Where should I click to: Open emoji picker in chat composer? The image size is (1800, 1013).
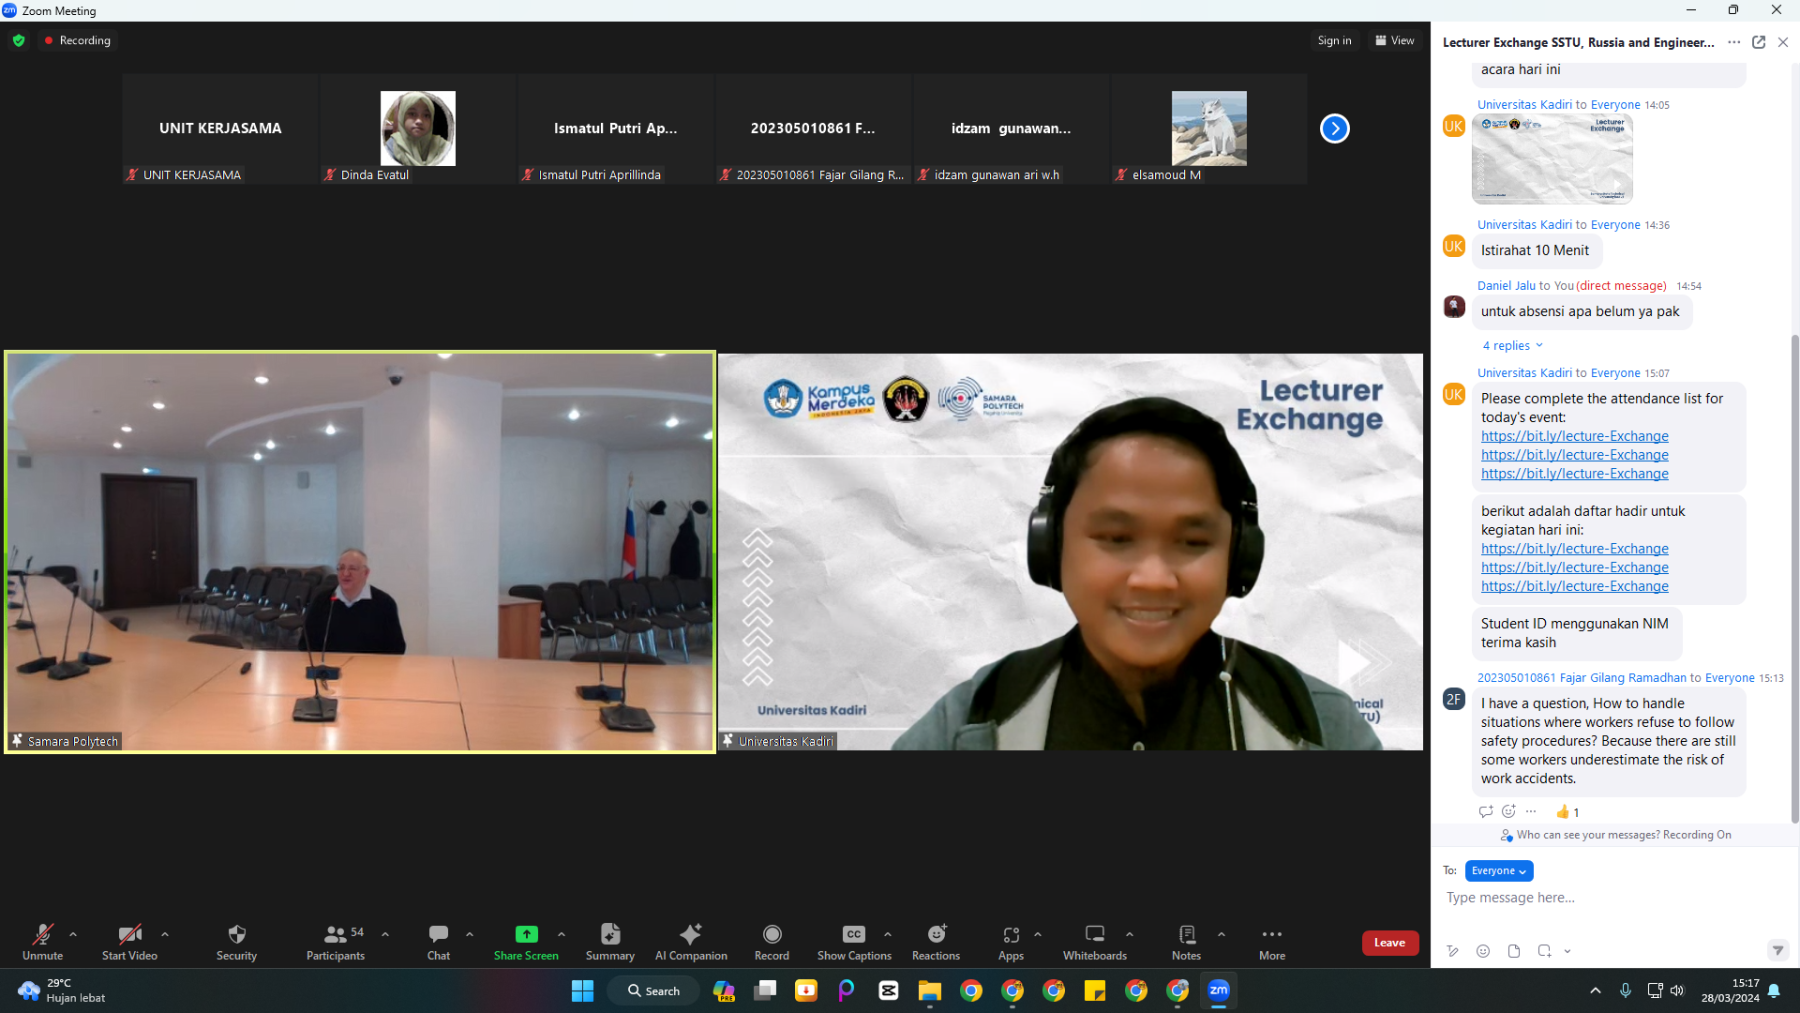(1483, 951)
